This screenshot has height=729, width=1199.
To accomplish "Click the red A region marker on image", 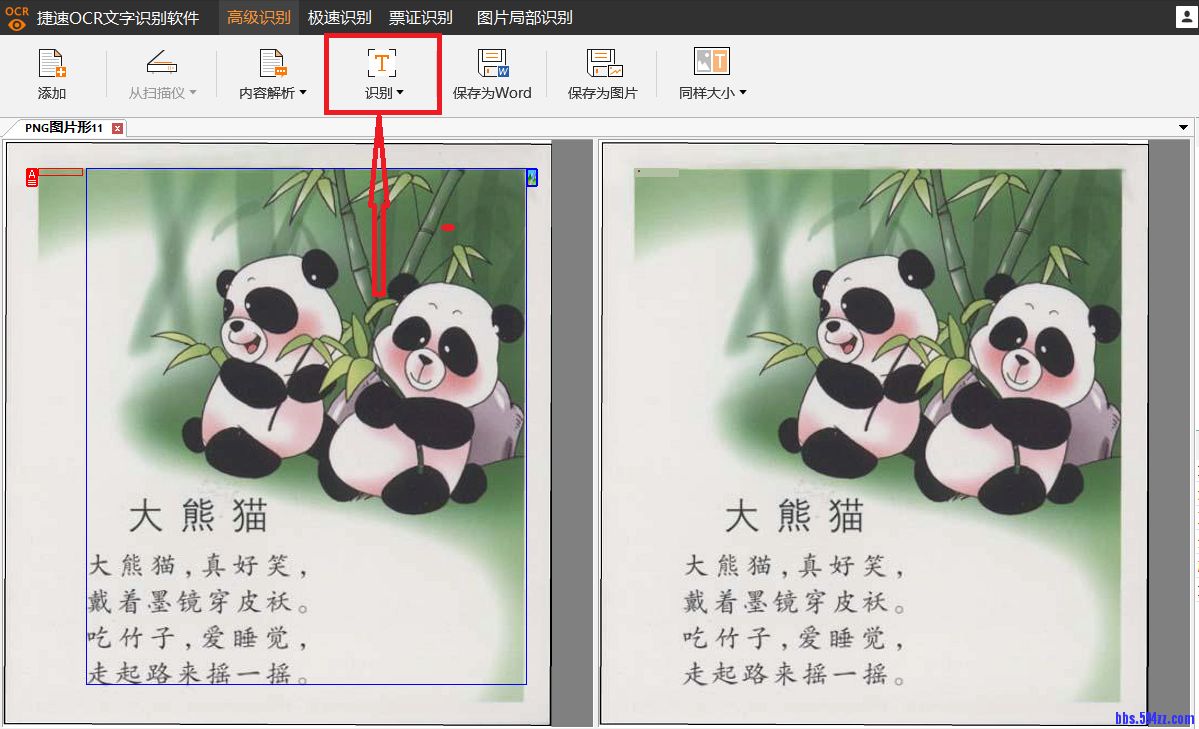I will click(x=30, y=176).
